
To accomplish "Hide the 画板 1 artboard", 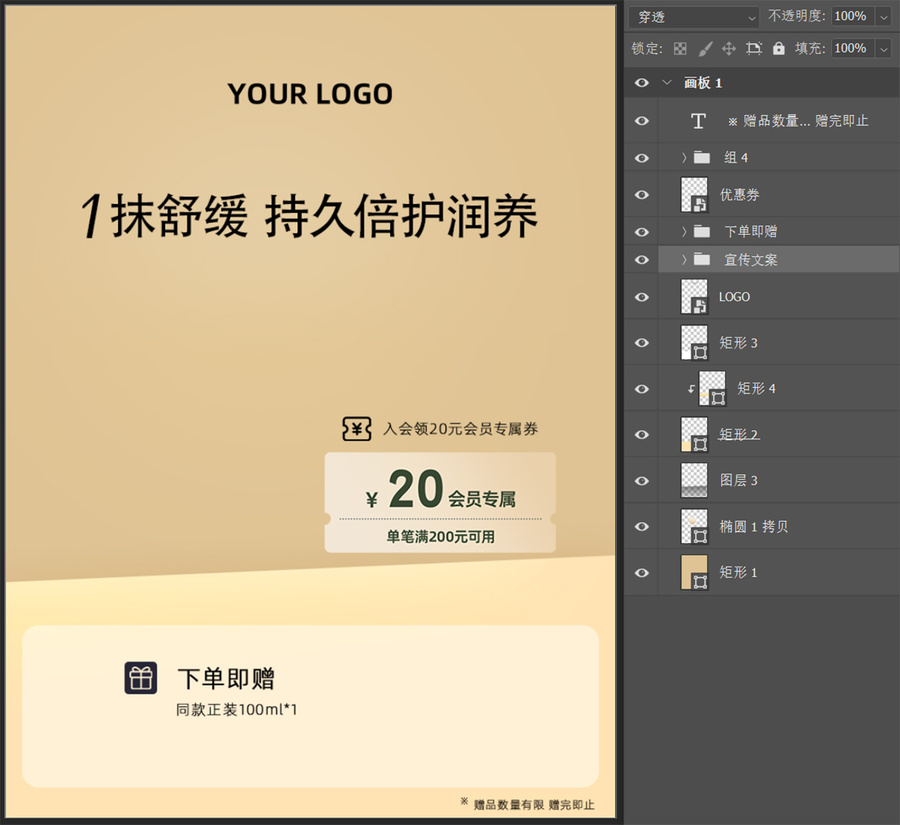I will pyautogui.click(x=642, y=83).
